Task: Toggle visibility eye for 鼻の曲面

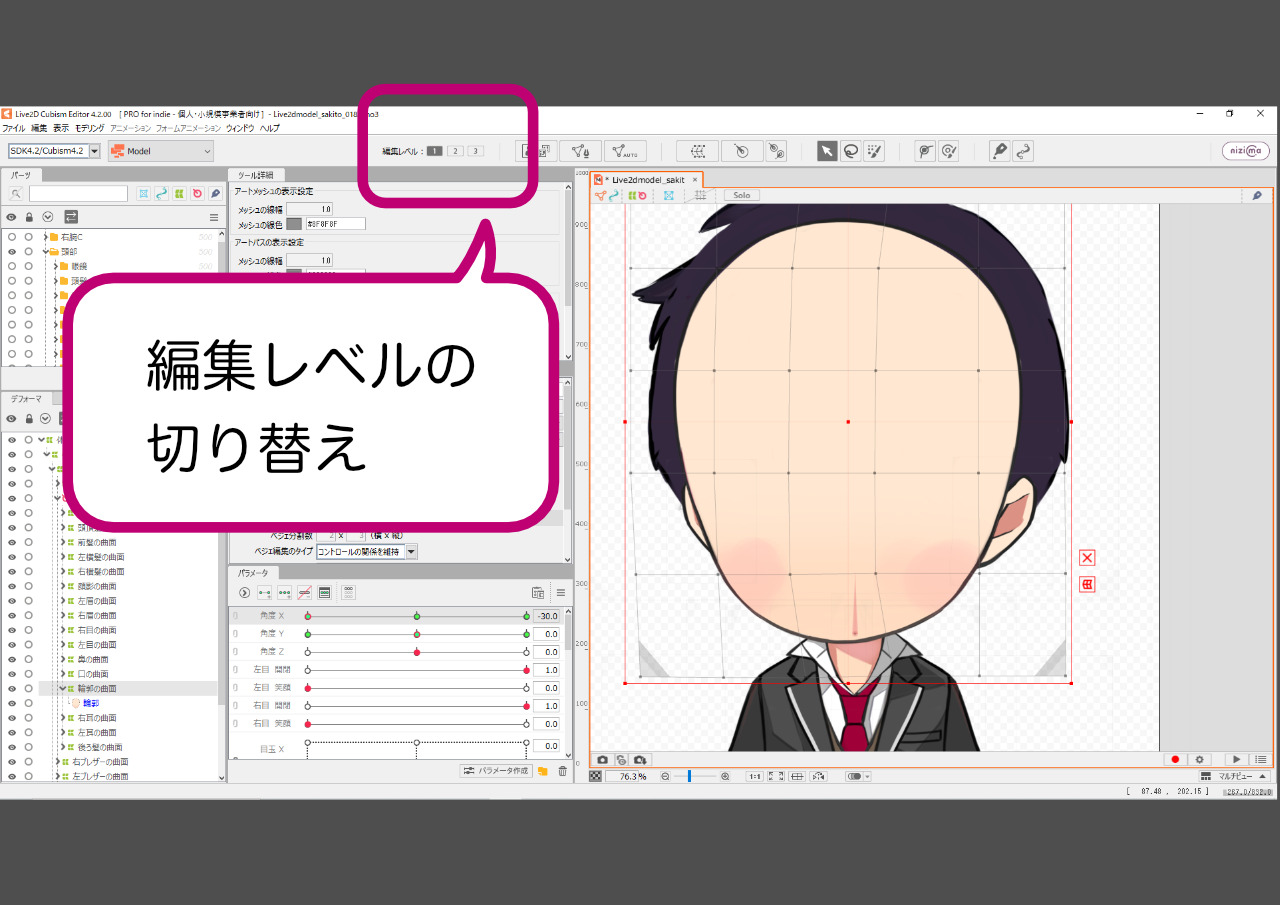Action: (x=12, y=659)
